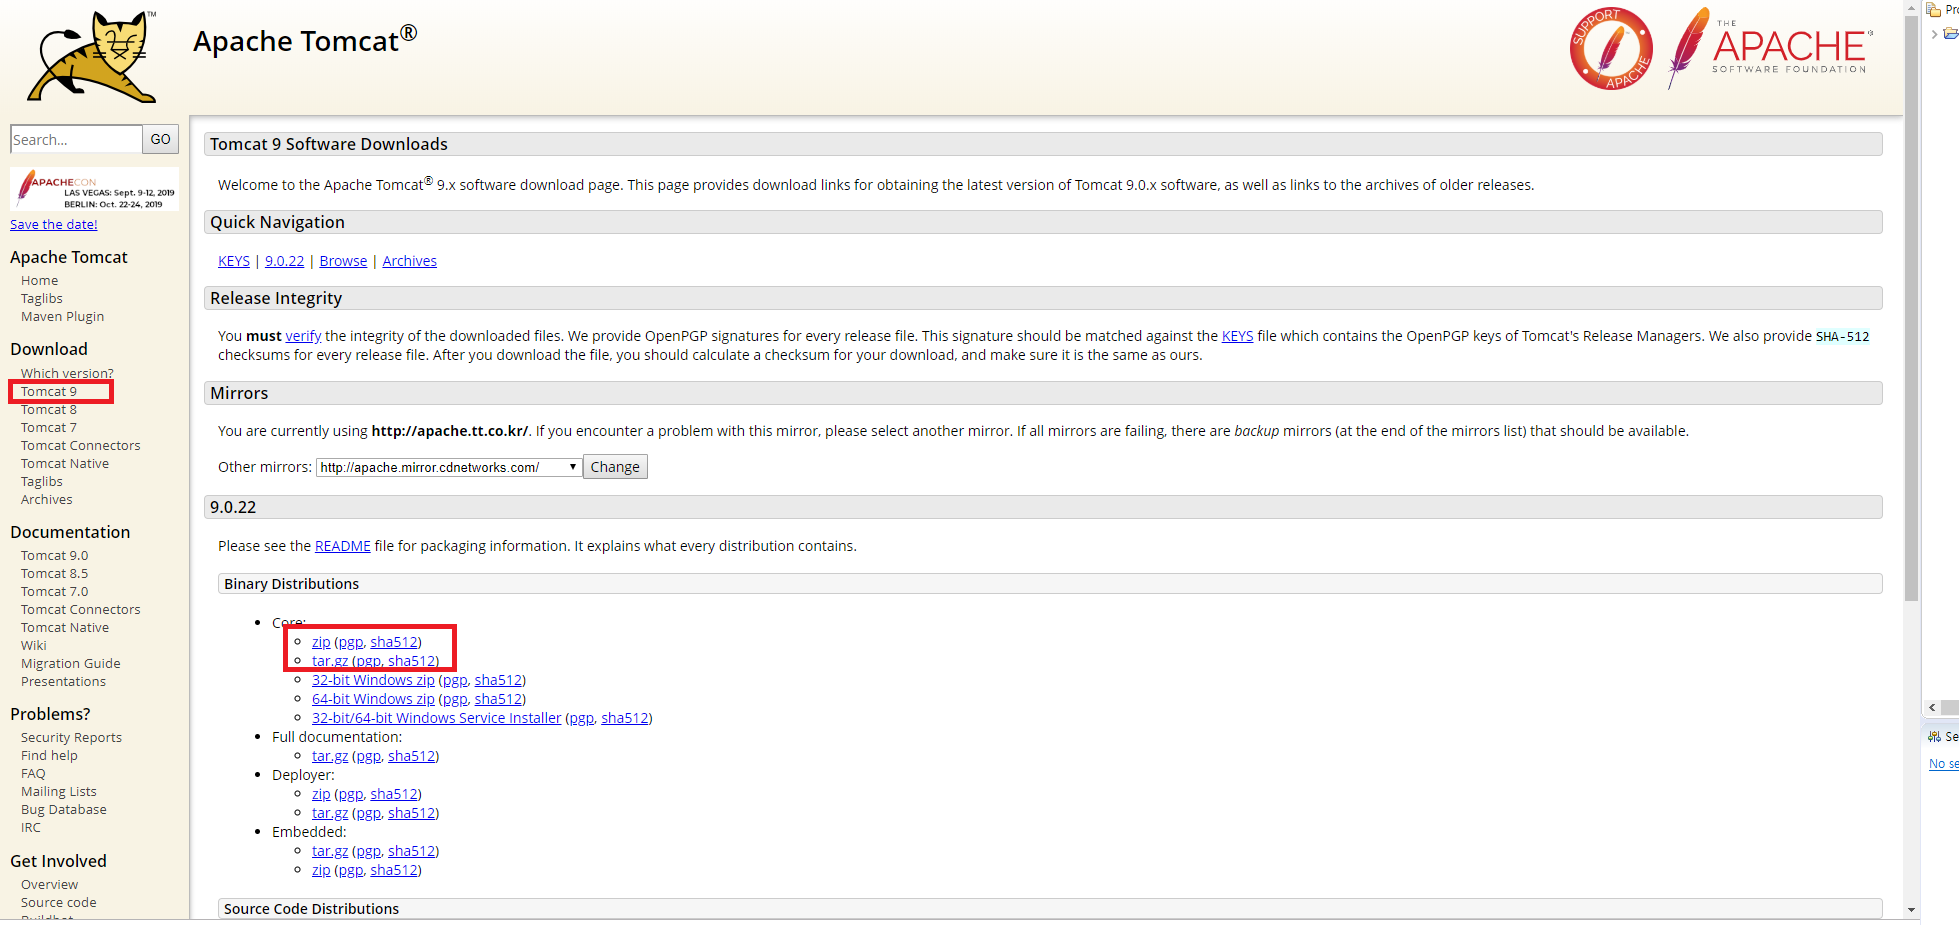Download the Core zip distribution
Image resolution: width=1959 pixels, height=925 pixels.
coord(321,642)
